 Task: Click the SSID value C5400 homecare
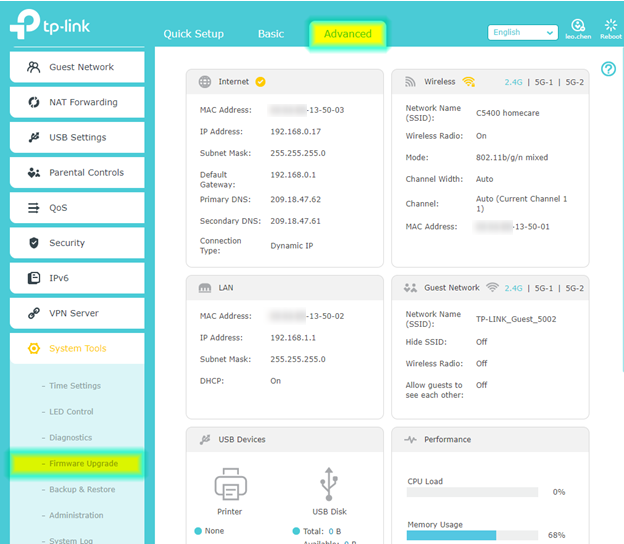pyautogui.click(x=507, y=113)
